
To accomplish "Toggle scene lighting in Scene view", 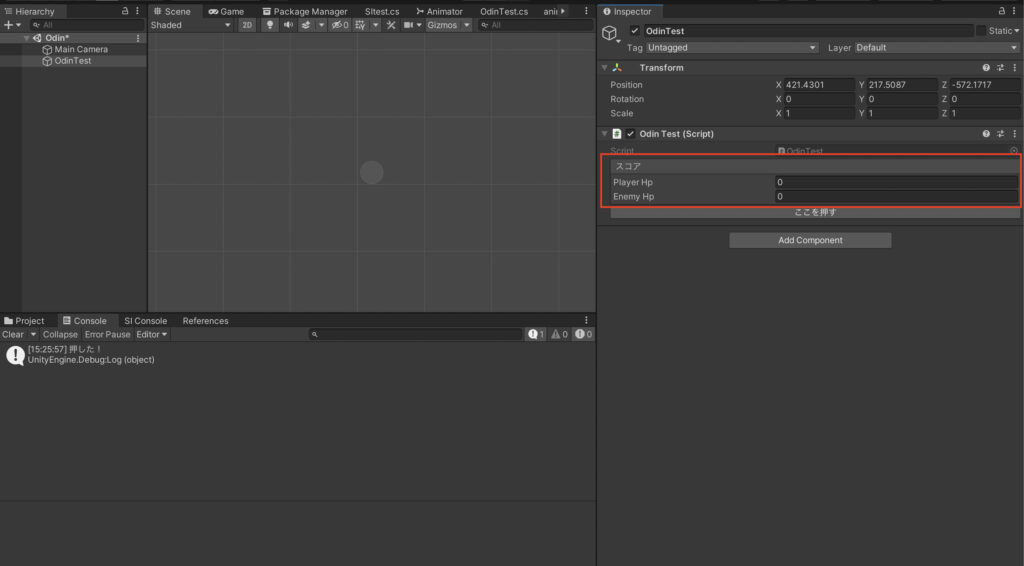I will pyautogui.click(x=270, y=25).
